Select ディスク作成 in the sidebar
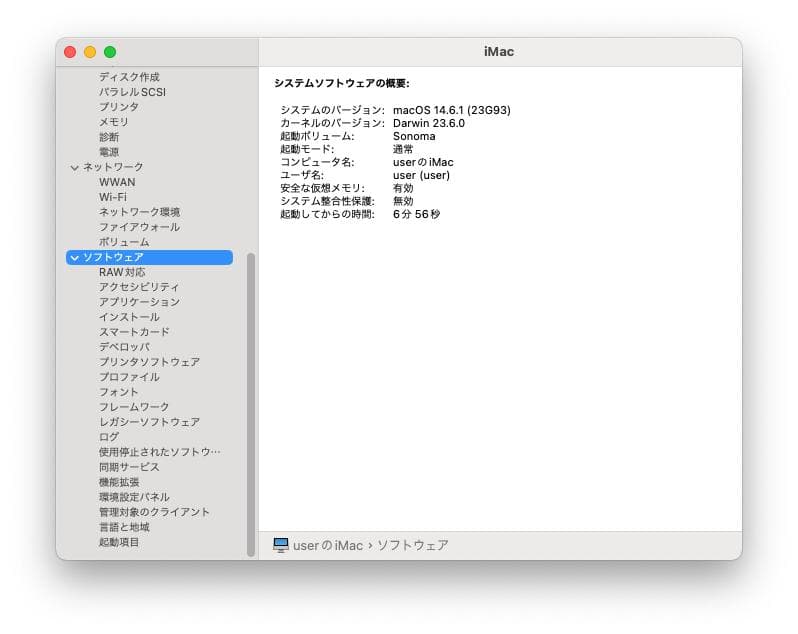This screenshot has height=634, width=798. [x=129, y=77]
